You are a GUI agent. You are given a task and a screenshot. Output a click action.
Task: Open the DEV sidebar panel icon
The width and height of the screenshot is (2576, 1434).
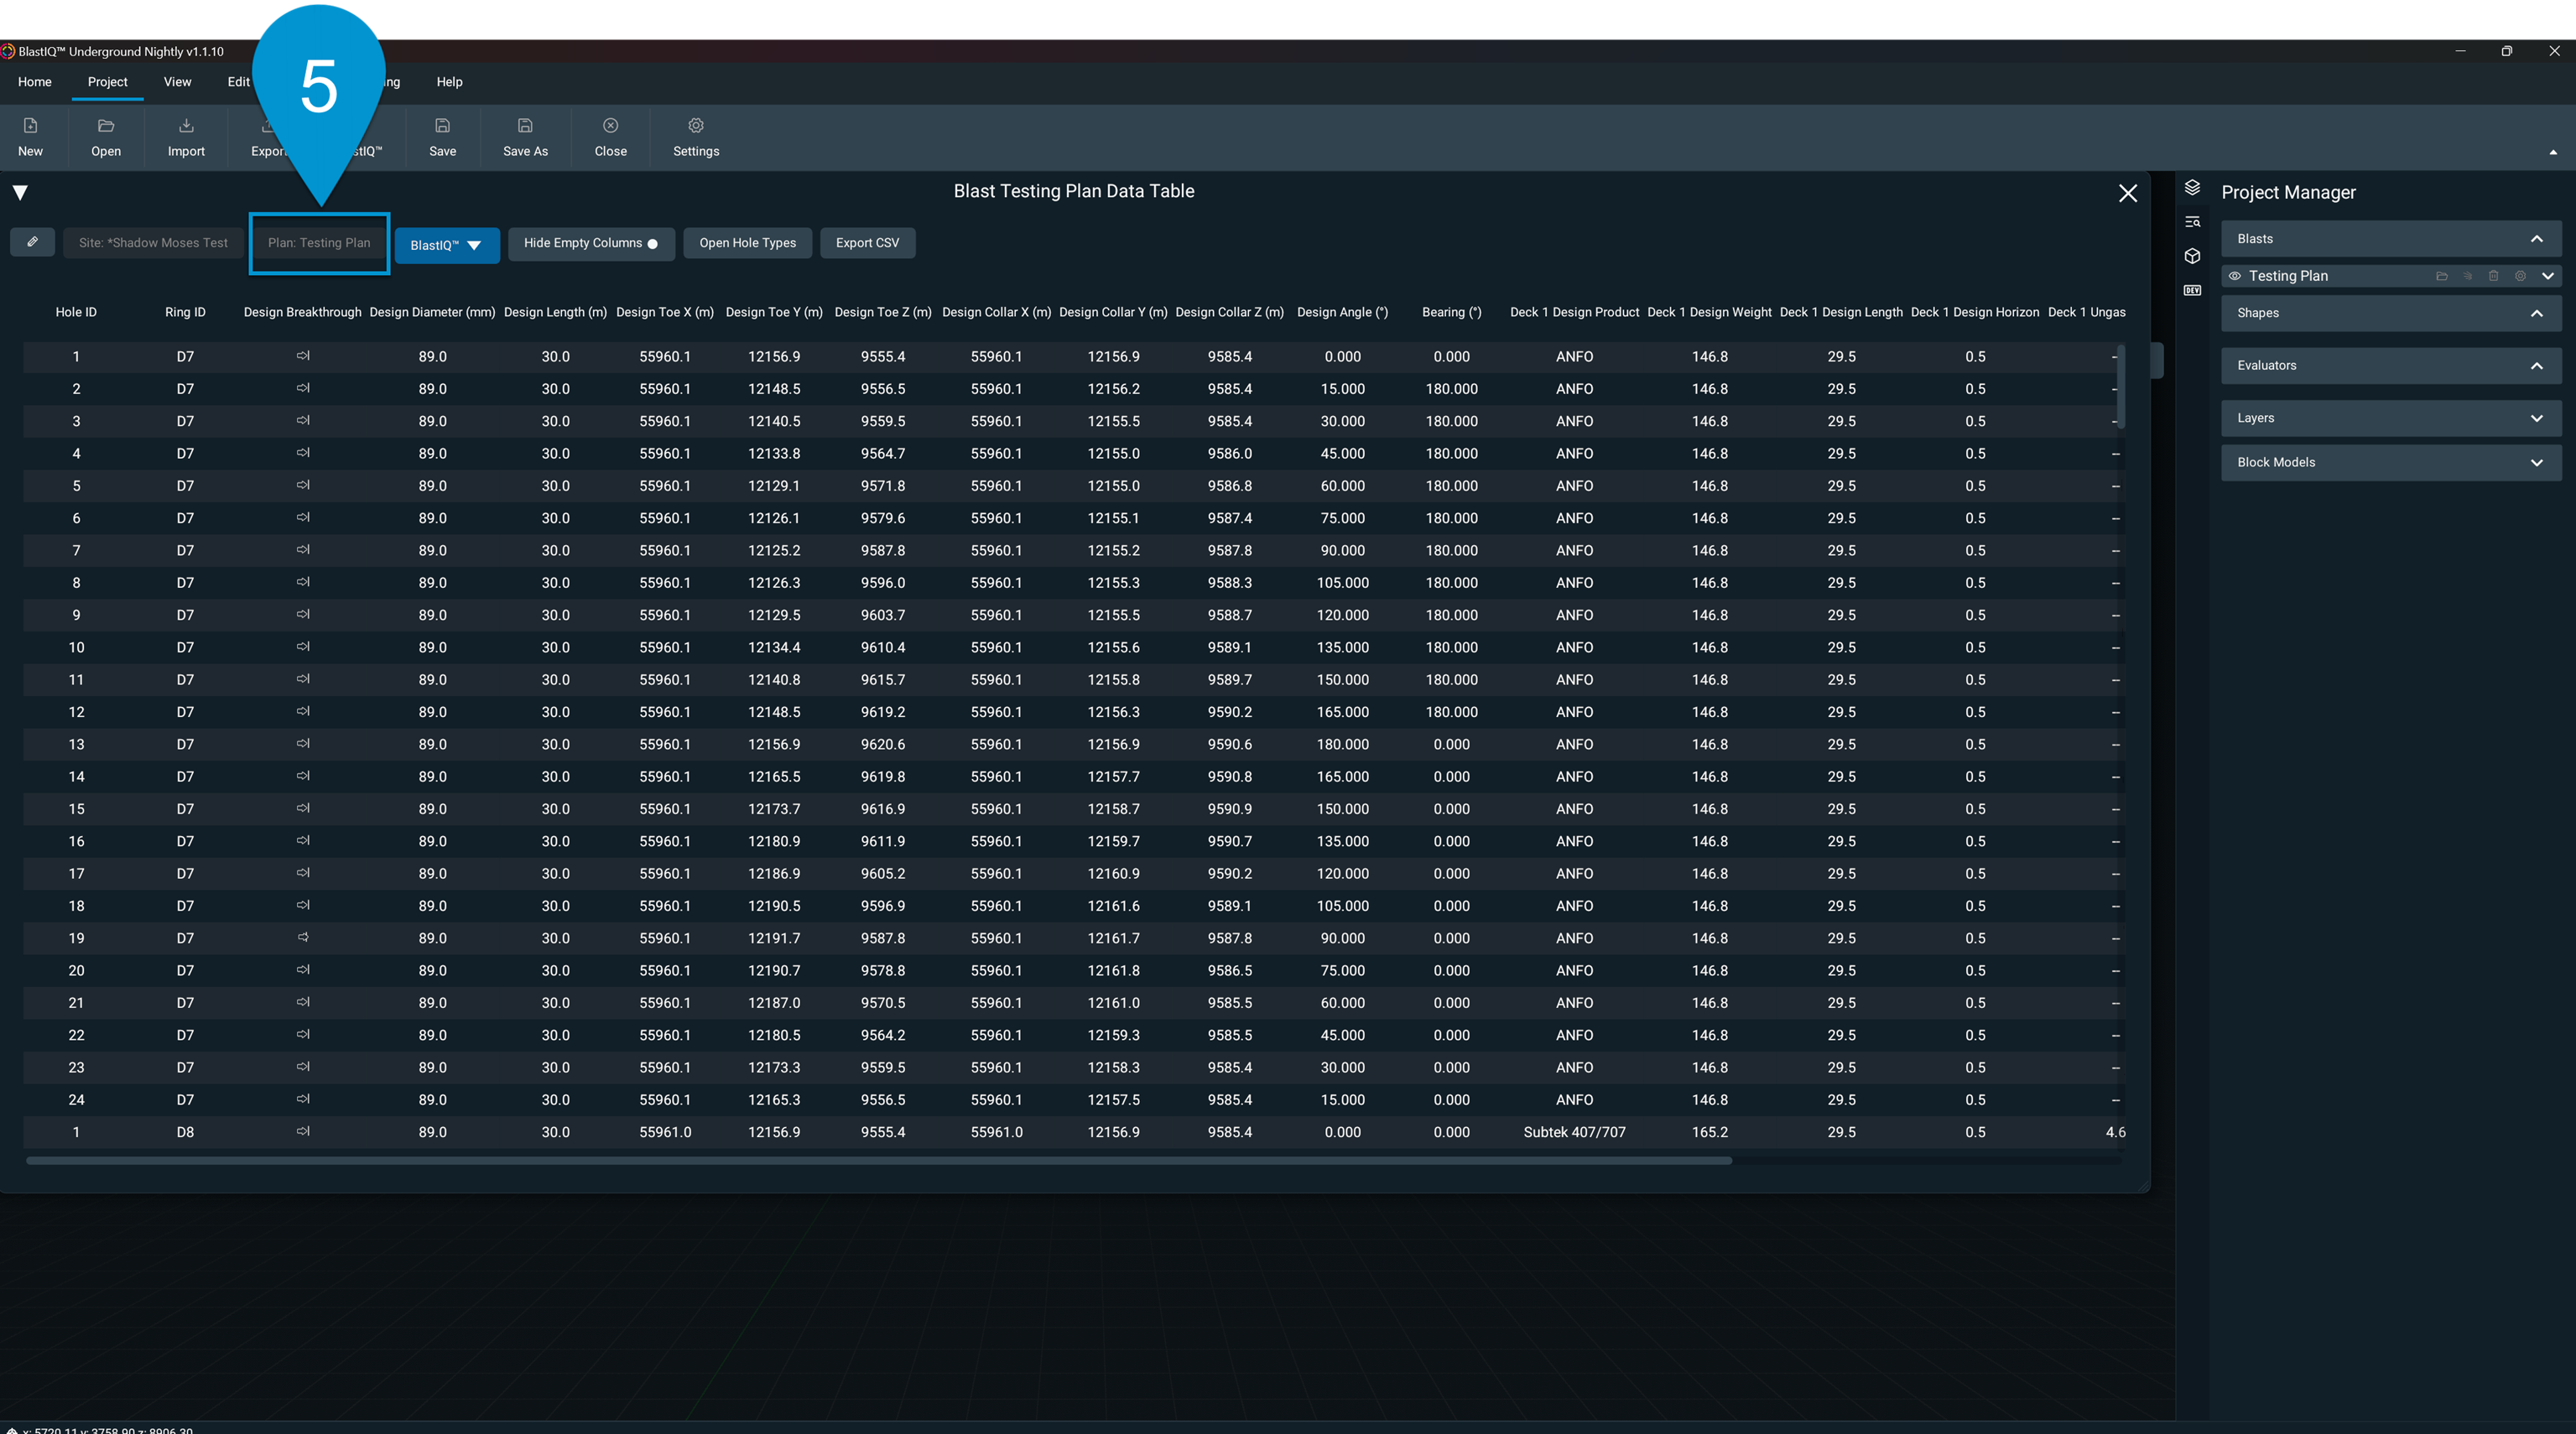(2192, 290)
